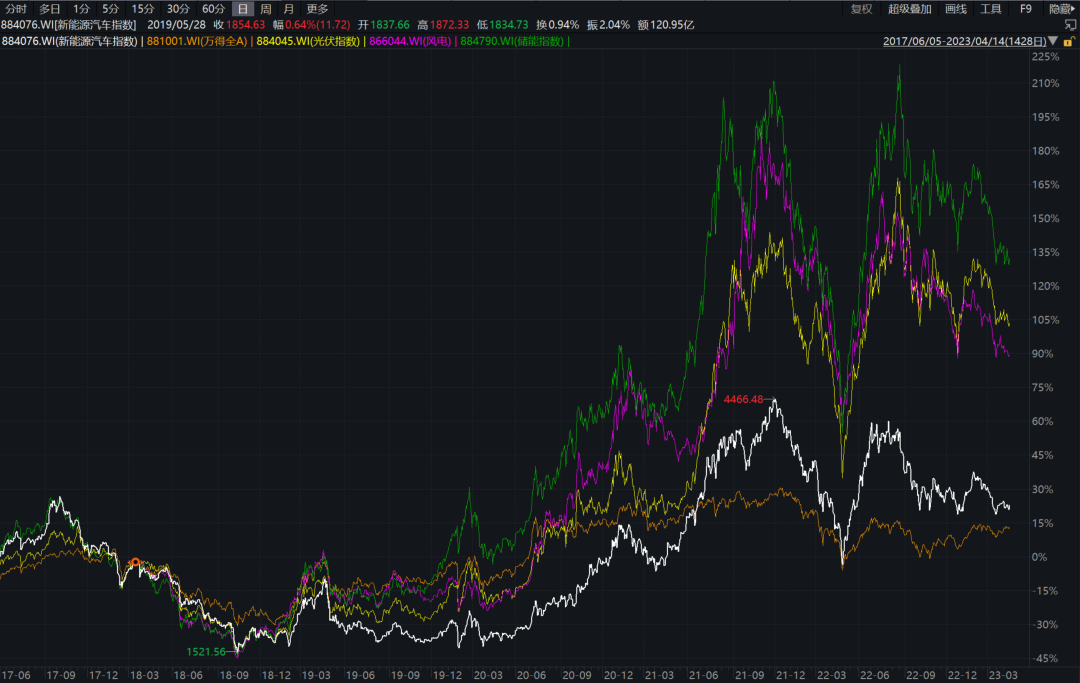Expand the 更多 periods menu
The height and width of the screenshot is (683, 1080).
[x=317, y=8]
